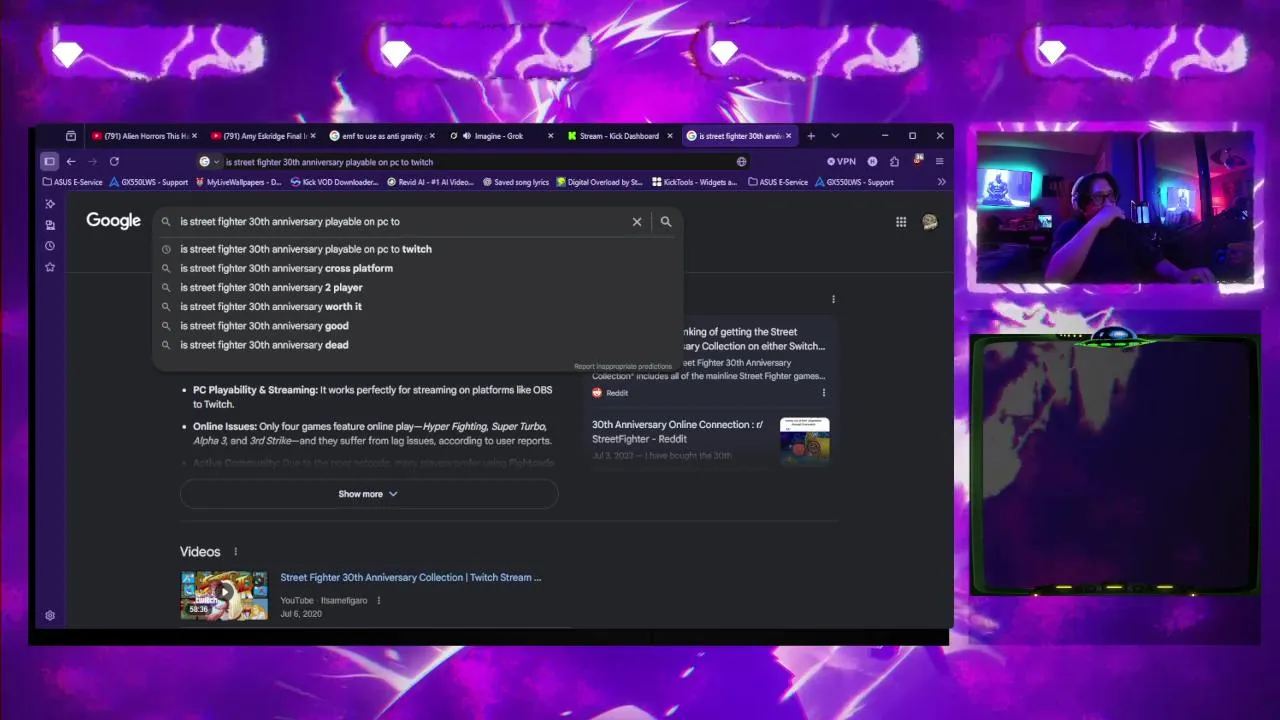
Task: Open the History sidebar icon
Action: 50,246
